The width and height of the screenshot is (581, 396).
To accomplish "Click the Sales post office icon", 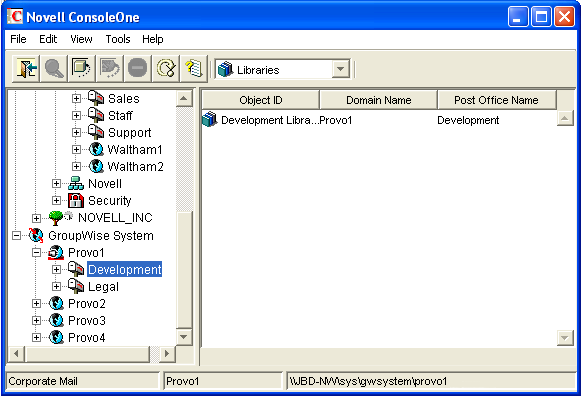I will coord(96,99).
